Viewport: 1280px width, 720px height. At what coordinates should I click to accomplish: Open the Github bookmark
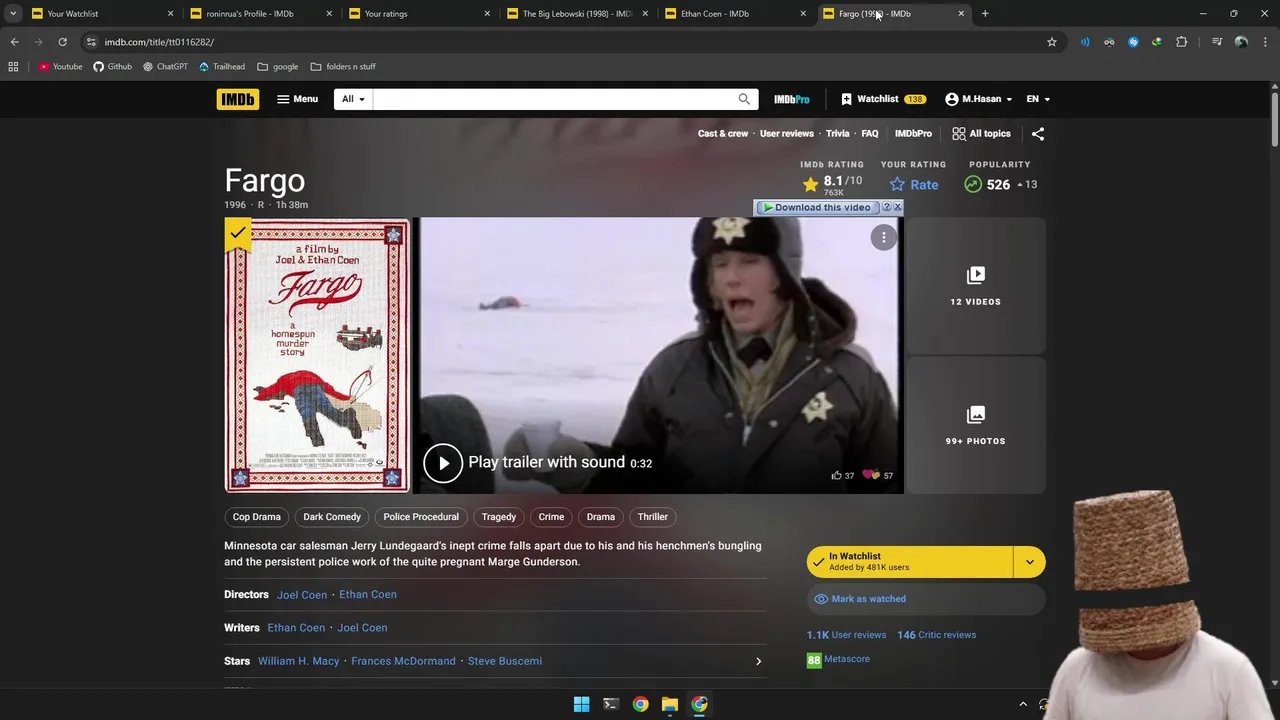pyautogui.click(x=112, y=67)
